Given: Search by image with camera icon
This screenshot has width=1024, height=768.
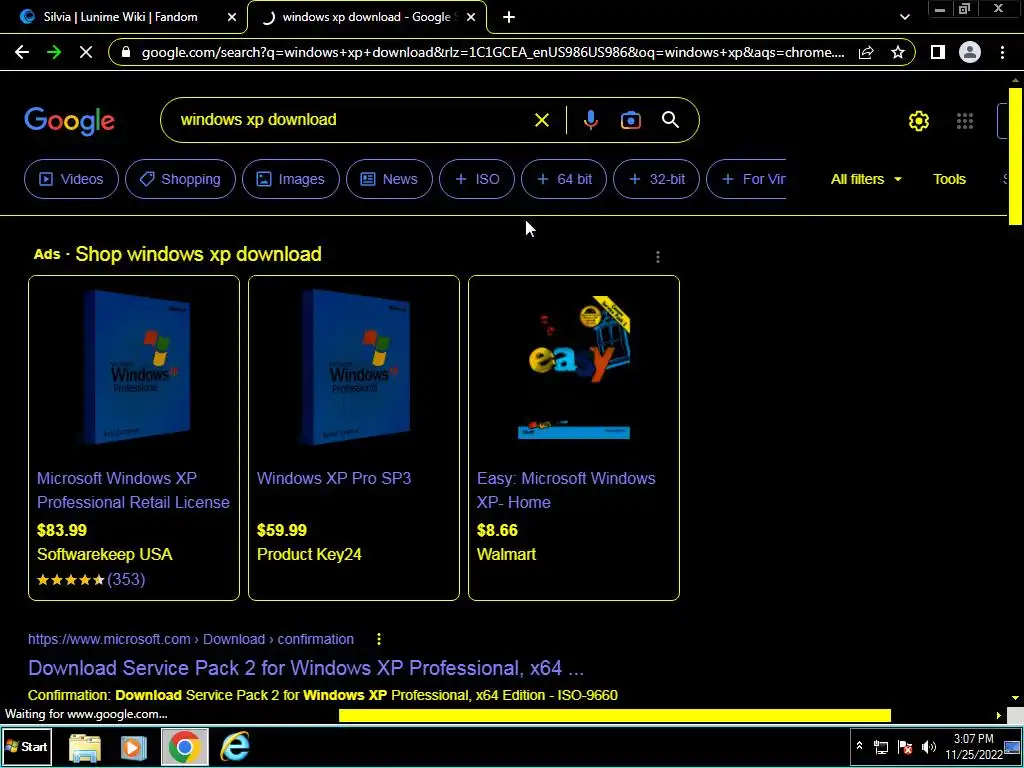Looking at the screenshot, I should point(630,120).
